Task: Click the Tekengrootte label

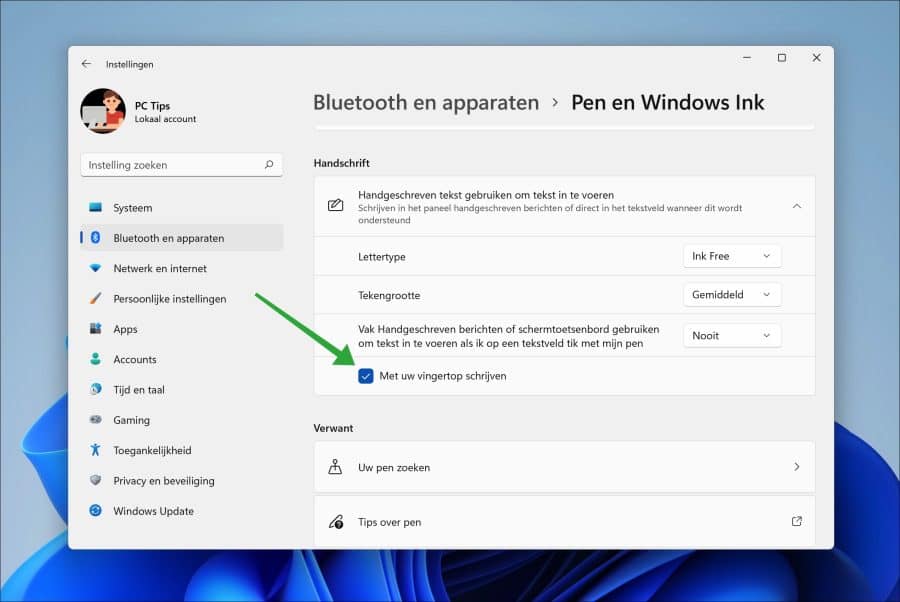Action: (389, 295)
